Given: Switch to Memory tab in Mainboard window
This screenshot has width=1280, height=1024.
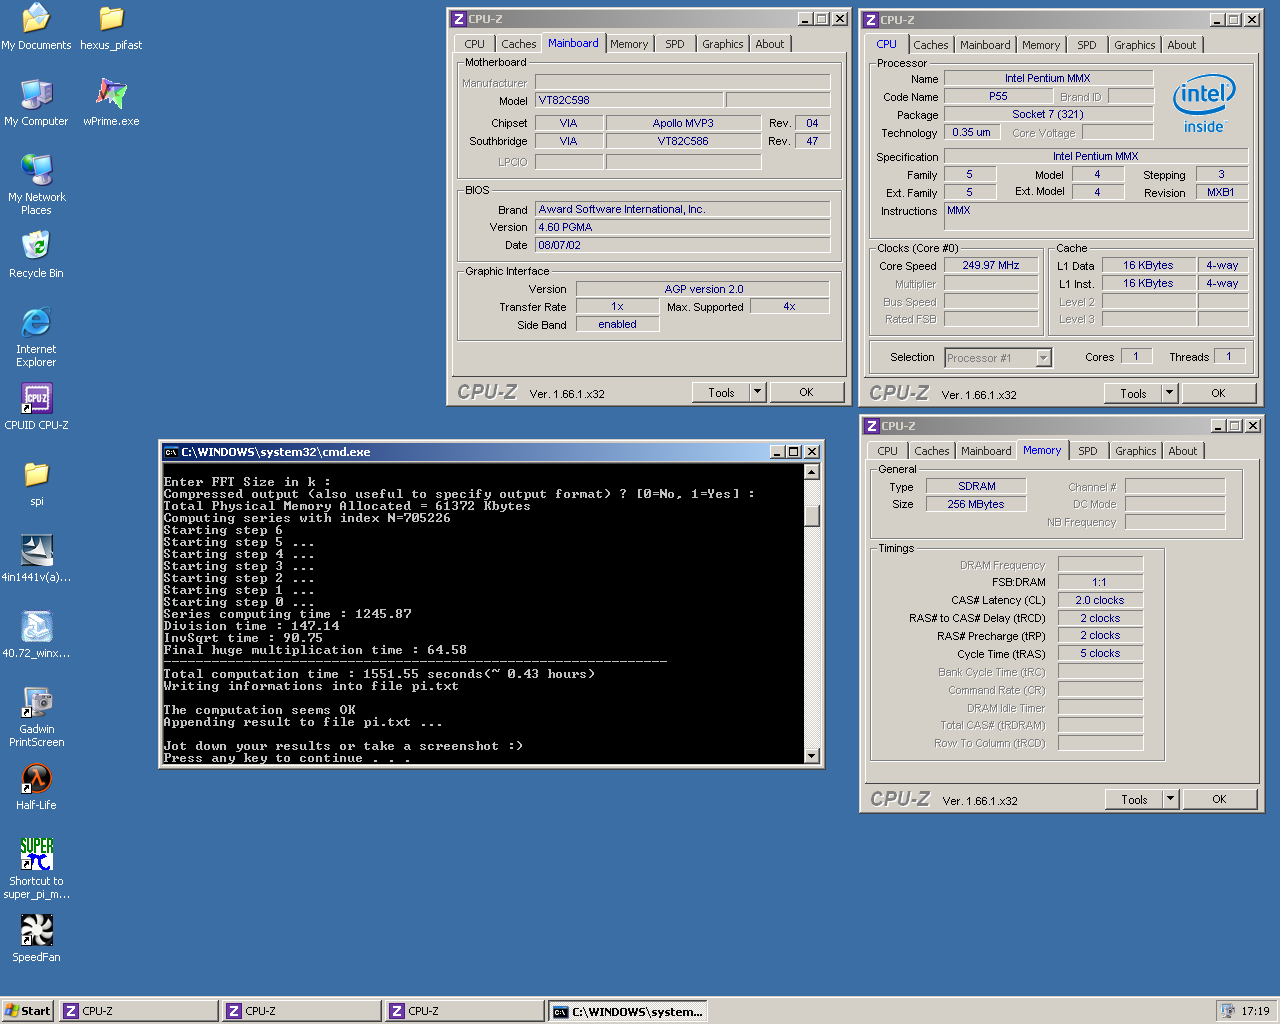Looking at the screenshot, I should tap(629, 44).
